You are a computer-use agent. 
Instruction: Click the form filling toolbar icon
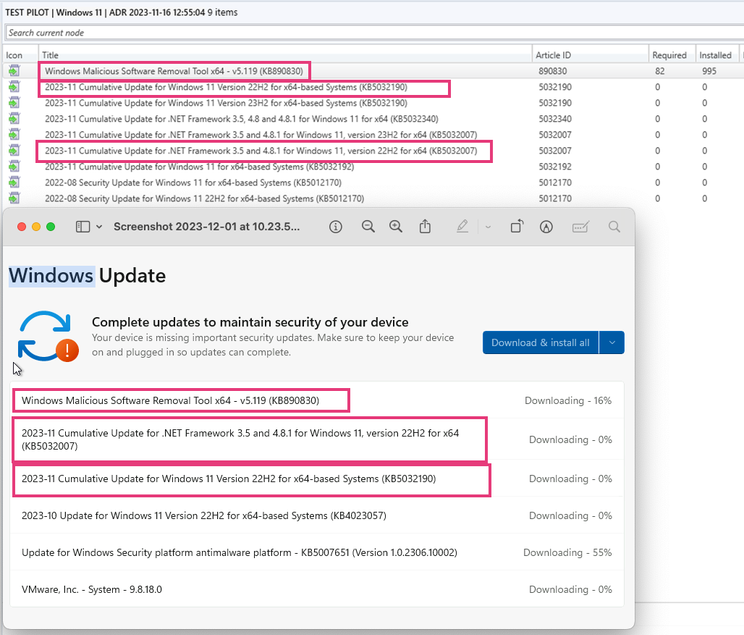pos(580,227)
